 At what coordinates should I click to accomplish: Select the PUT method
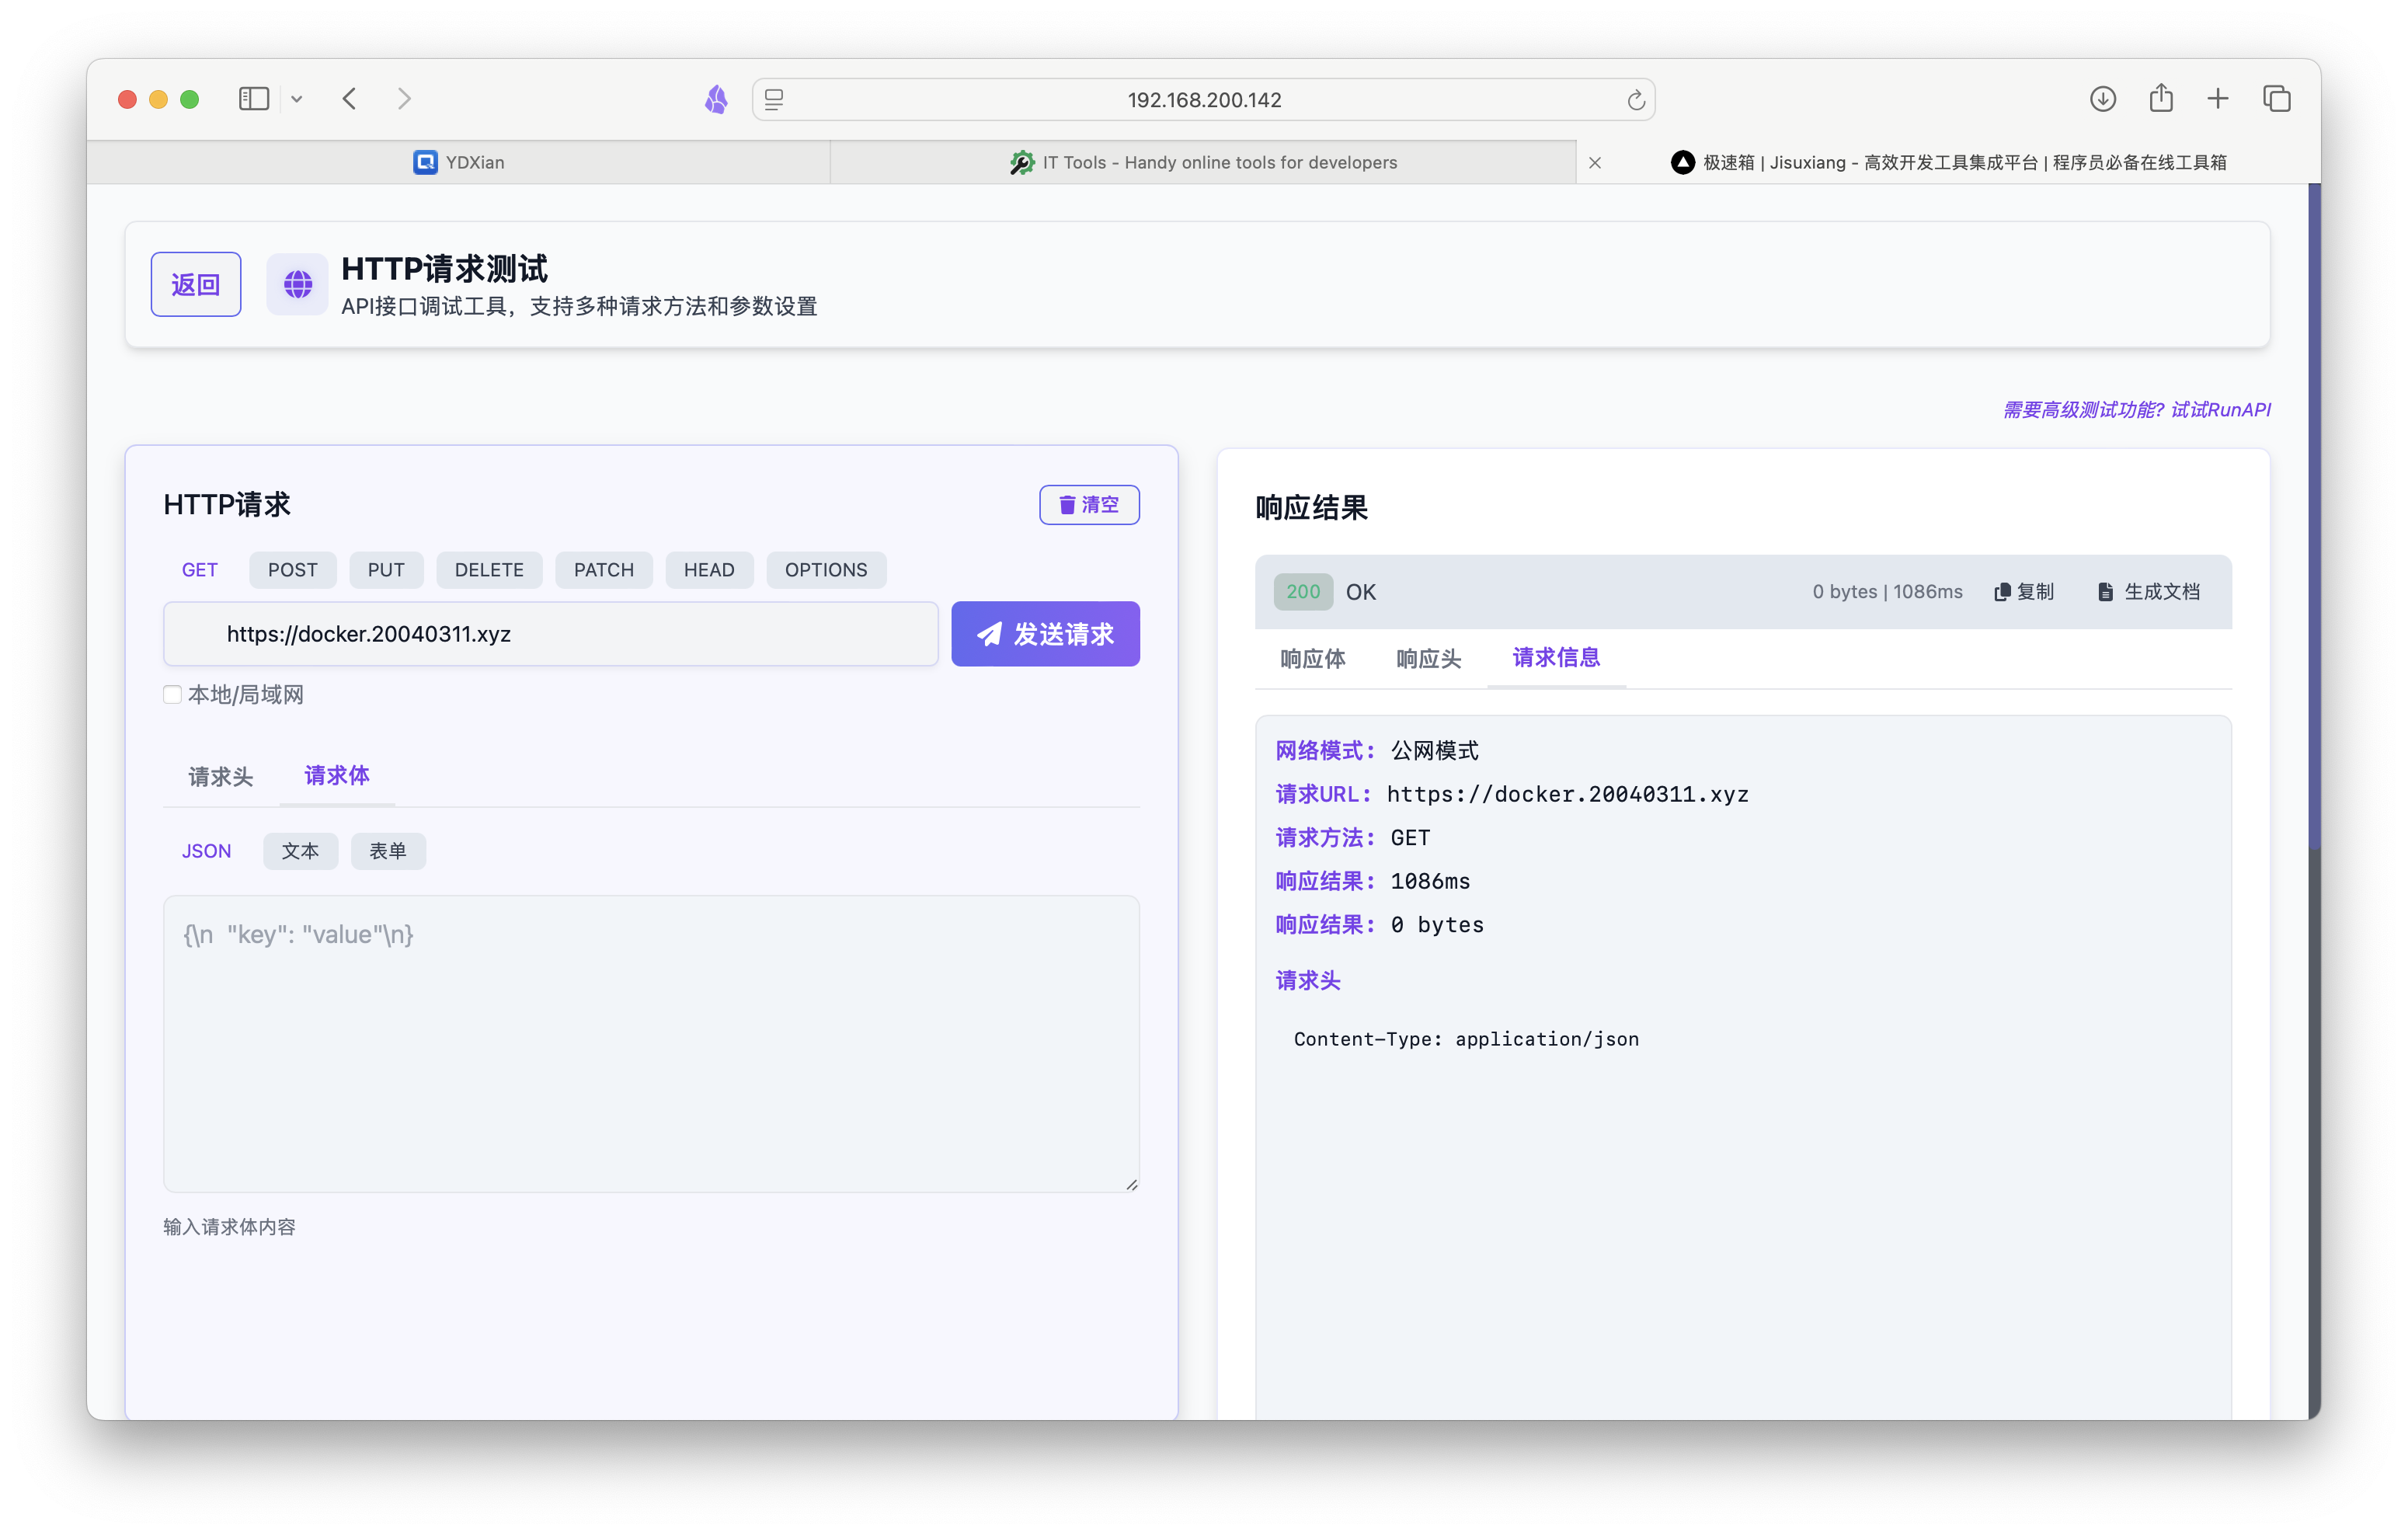click(386, 570)
